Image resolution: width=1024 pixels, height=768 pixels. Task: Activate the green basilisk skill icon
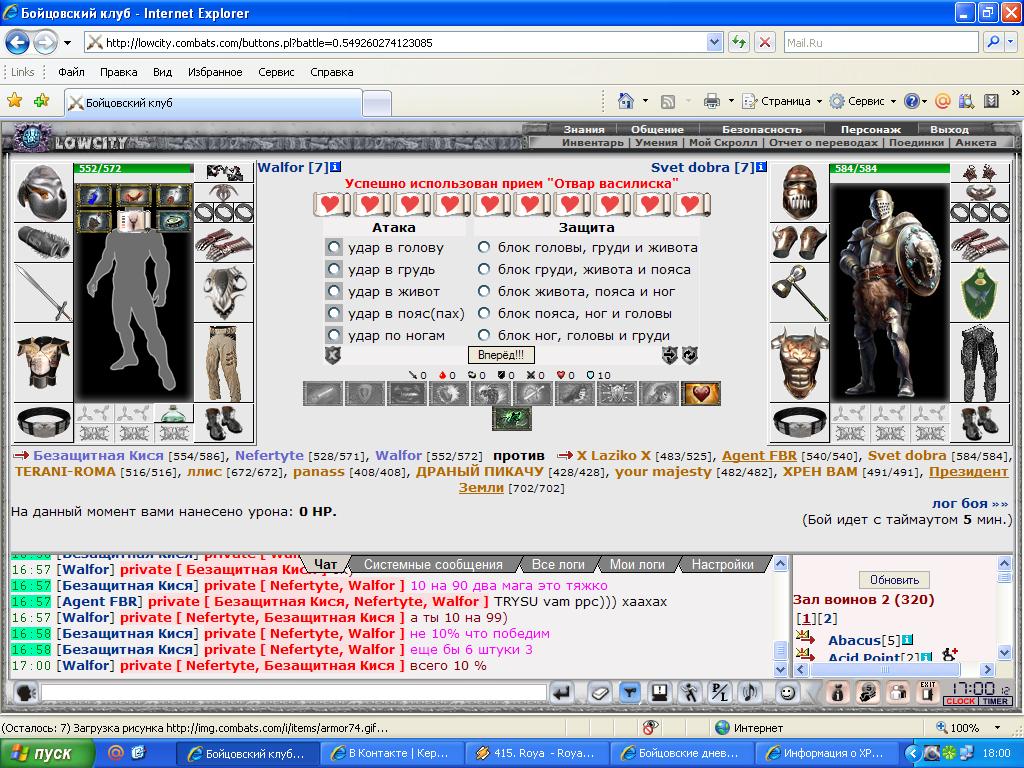pos(511,419)
